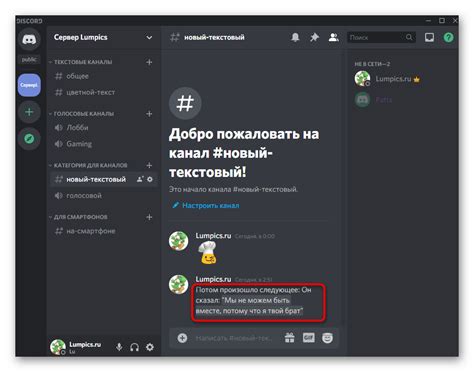
Task: Click the public label under the home icon
Action: click(x=29, y=60)
